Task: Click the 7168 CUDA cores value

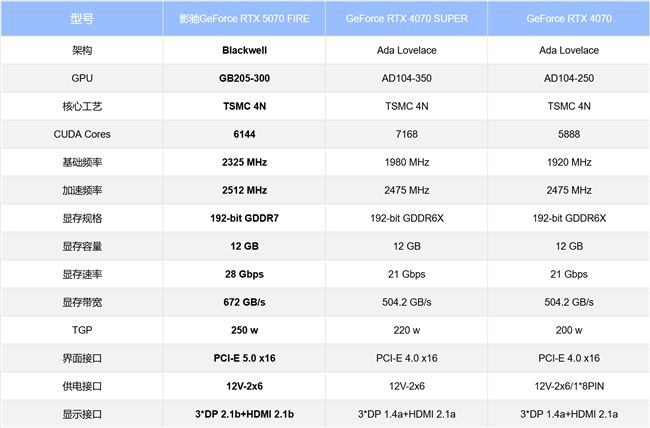Action: 407,134
